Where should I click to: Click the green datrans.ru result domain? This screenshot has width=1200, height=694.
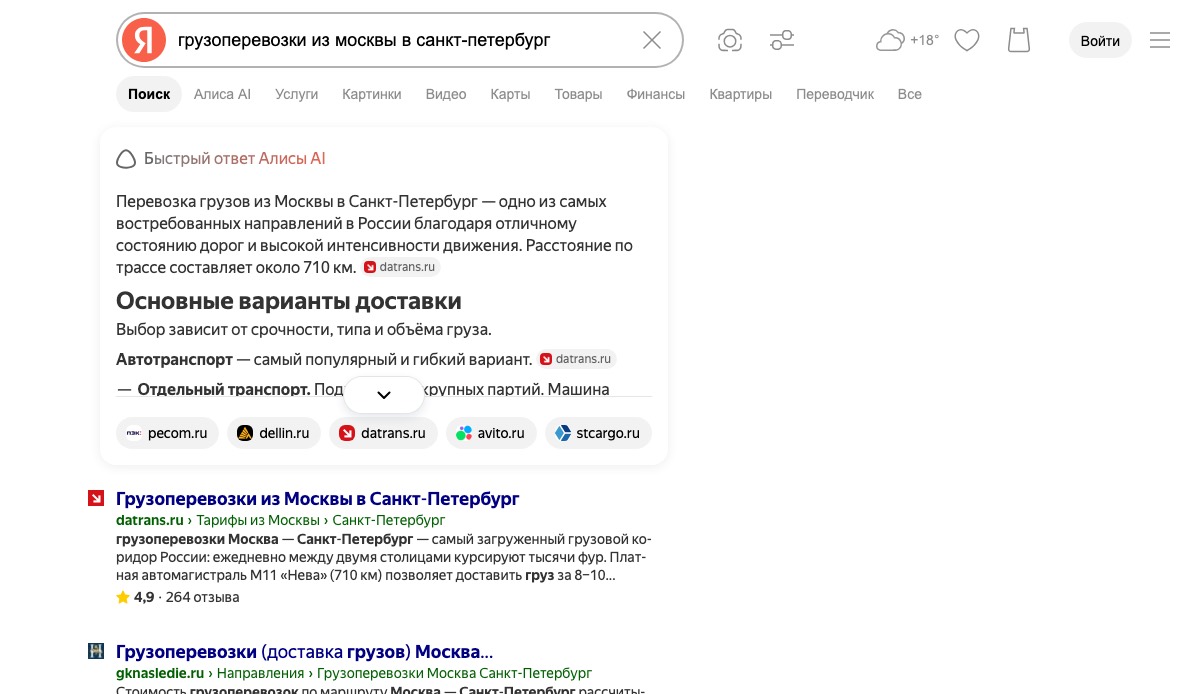[x=150, y=520]
